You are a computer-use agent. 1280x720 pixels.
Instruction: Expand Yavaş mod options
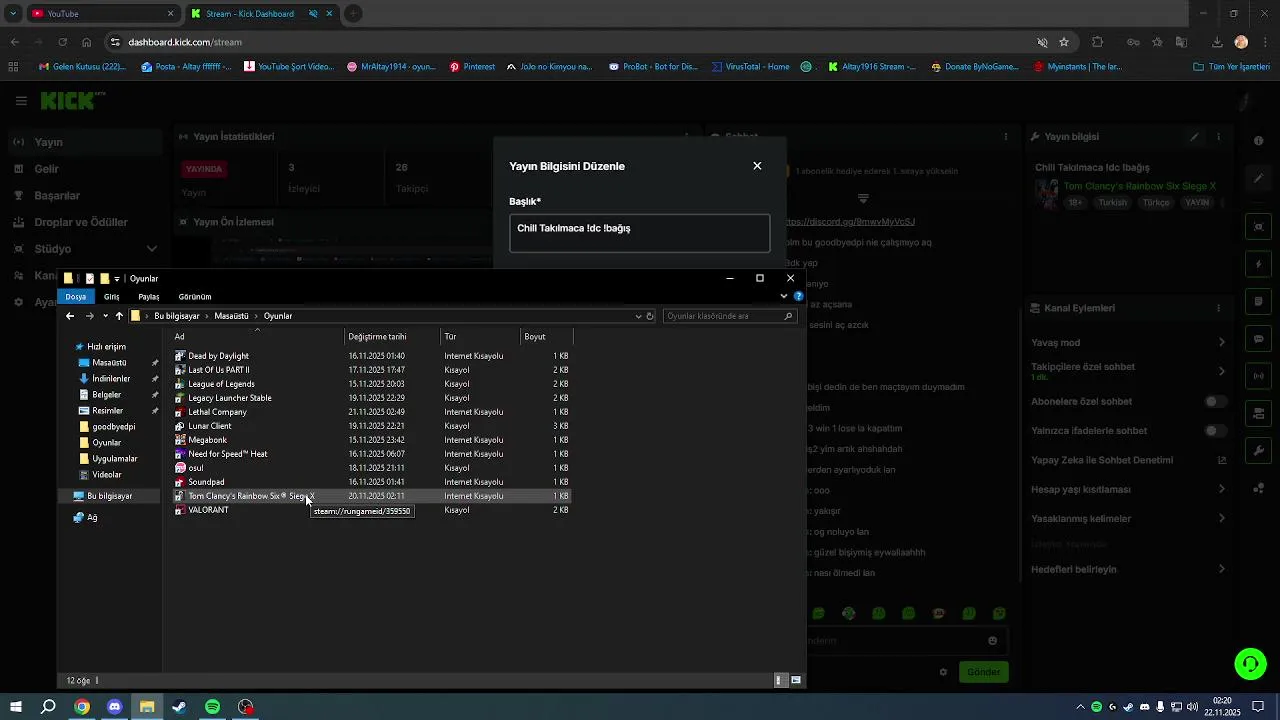click(1221, 343)
